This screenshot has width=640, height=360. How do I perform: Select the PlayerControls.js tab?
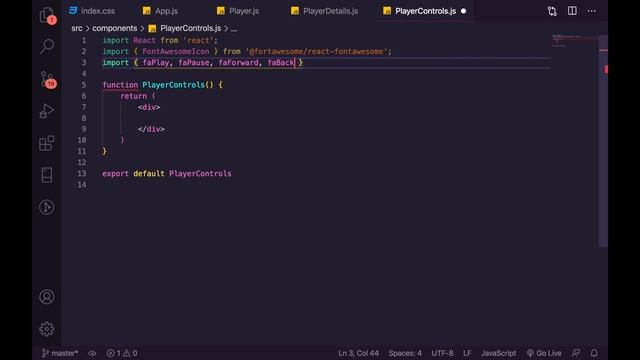click(x=425, y=11)
